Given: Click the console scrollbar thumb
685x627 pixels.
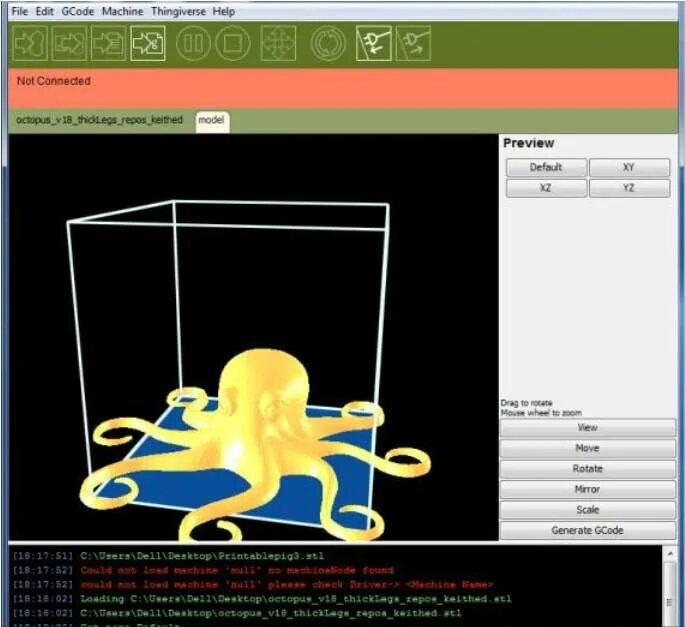Looking at the screenshot, I should (670, 602).
